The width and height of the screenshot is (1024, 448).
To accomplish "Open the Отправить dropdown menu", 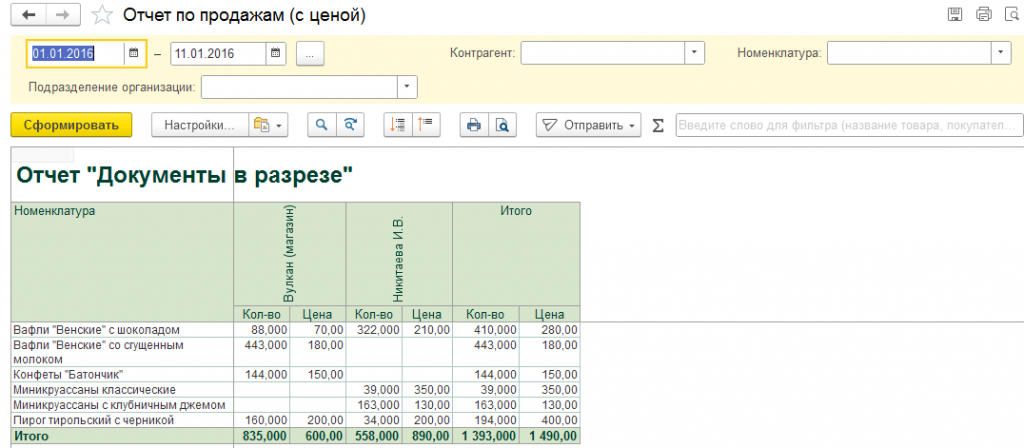I will click(x=589, y=125).
